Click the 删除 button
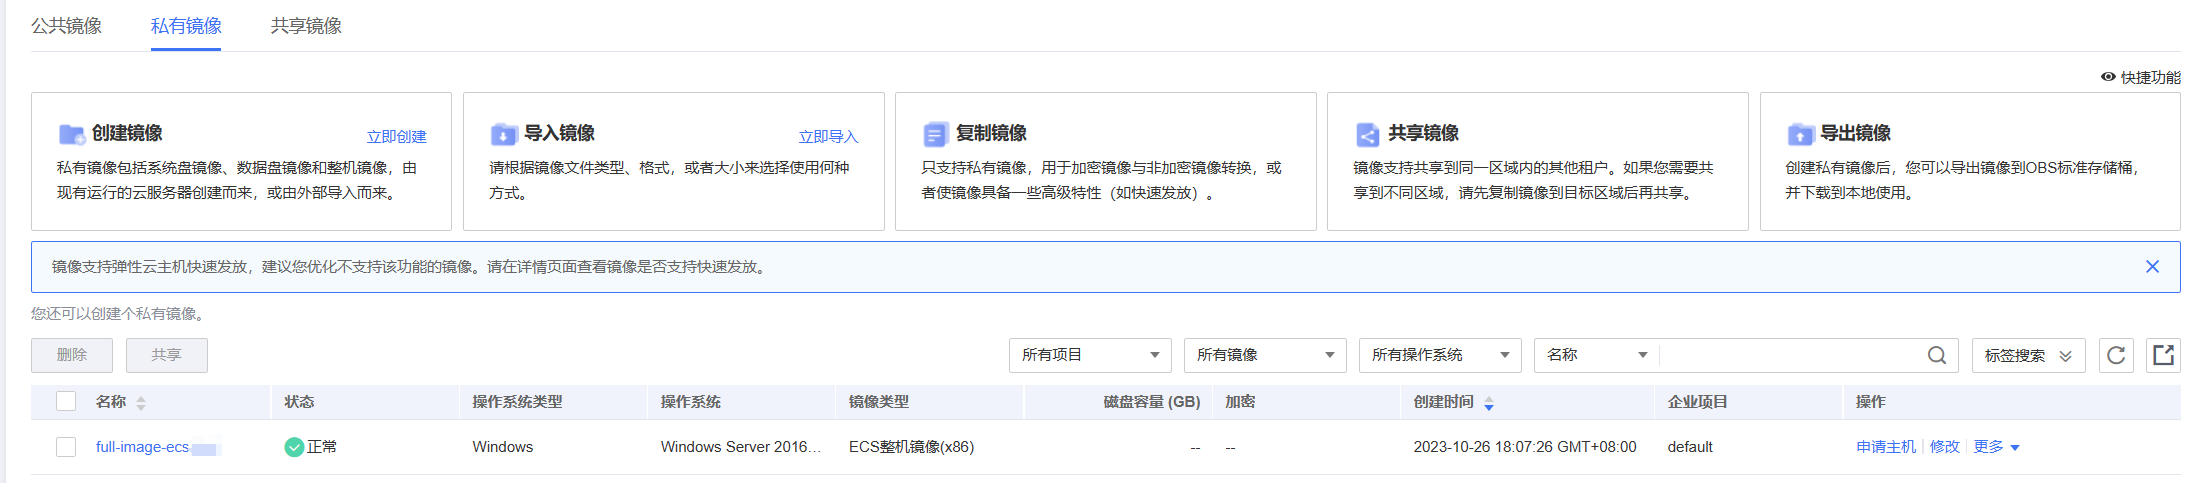Screen dimensions: 2195x483 pyautogui.click(x=72, y=355)
